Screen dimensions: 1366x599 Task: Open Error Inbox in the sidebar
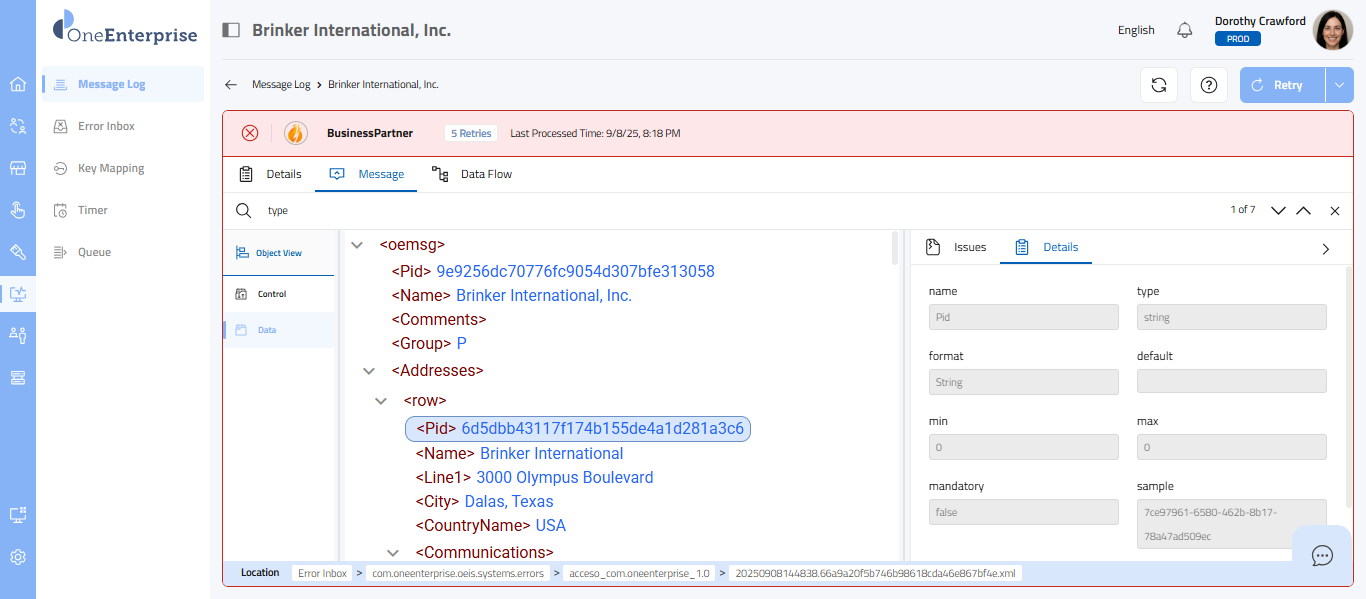106,126
